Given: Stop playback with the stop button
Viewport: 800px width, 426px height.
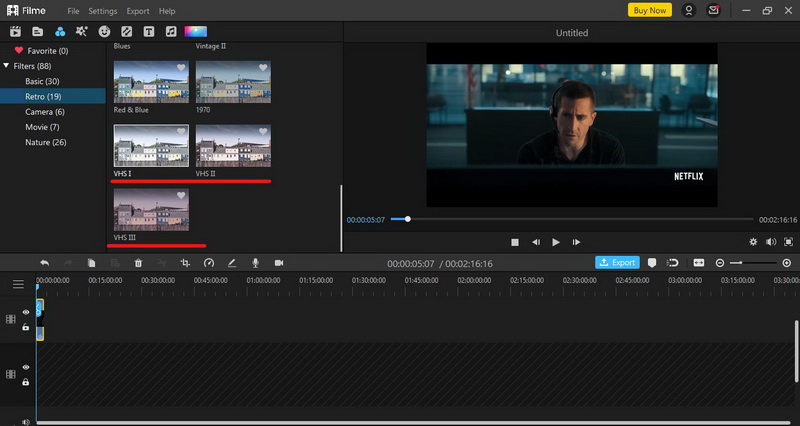Looking at the screenshot, I should tap(515, 242).
